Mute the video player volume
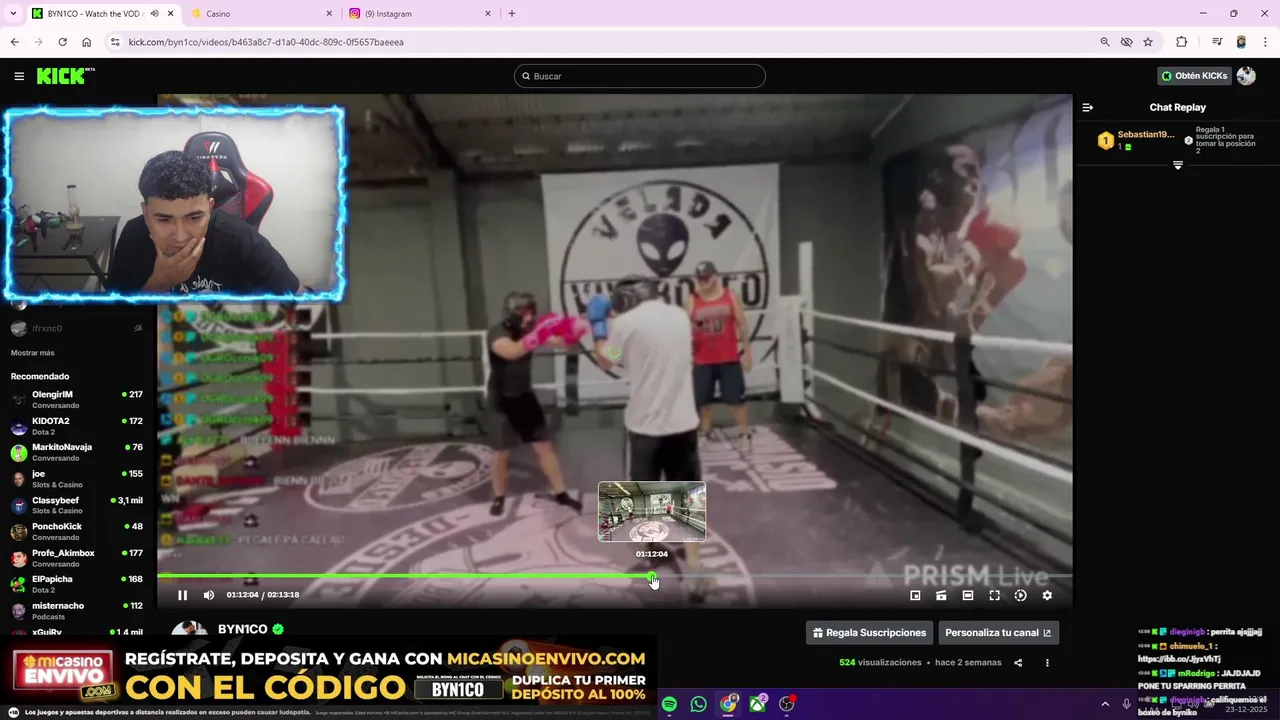Viewport: 1280px width, 720px height. click(x=209, y=595)
